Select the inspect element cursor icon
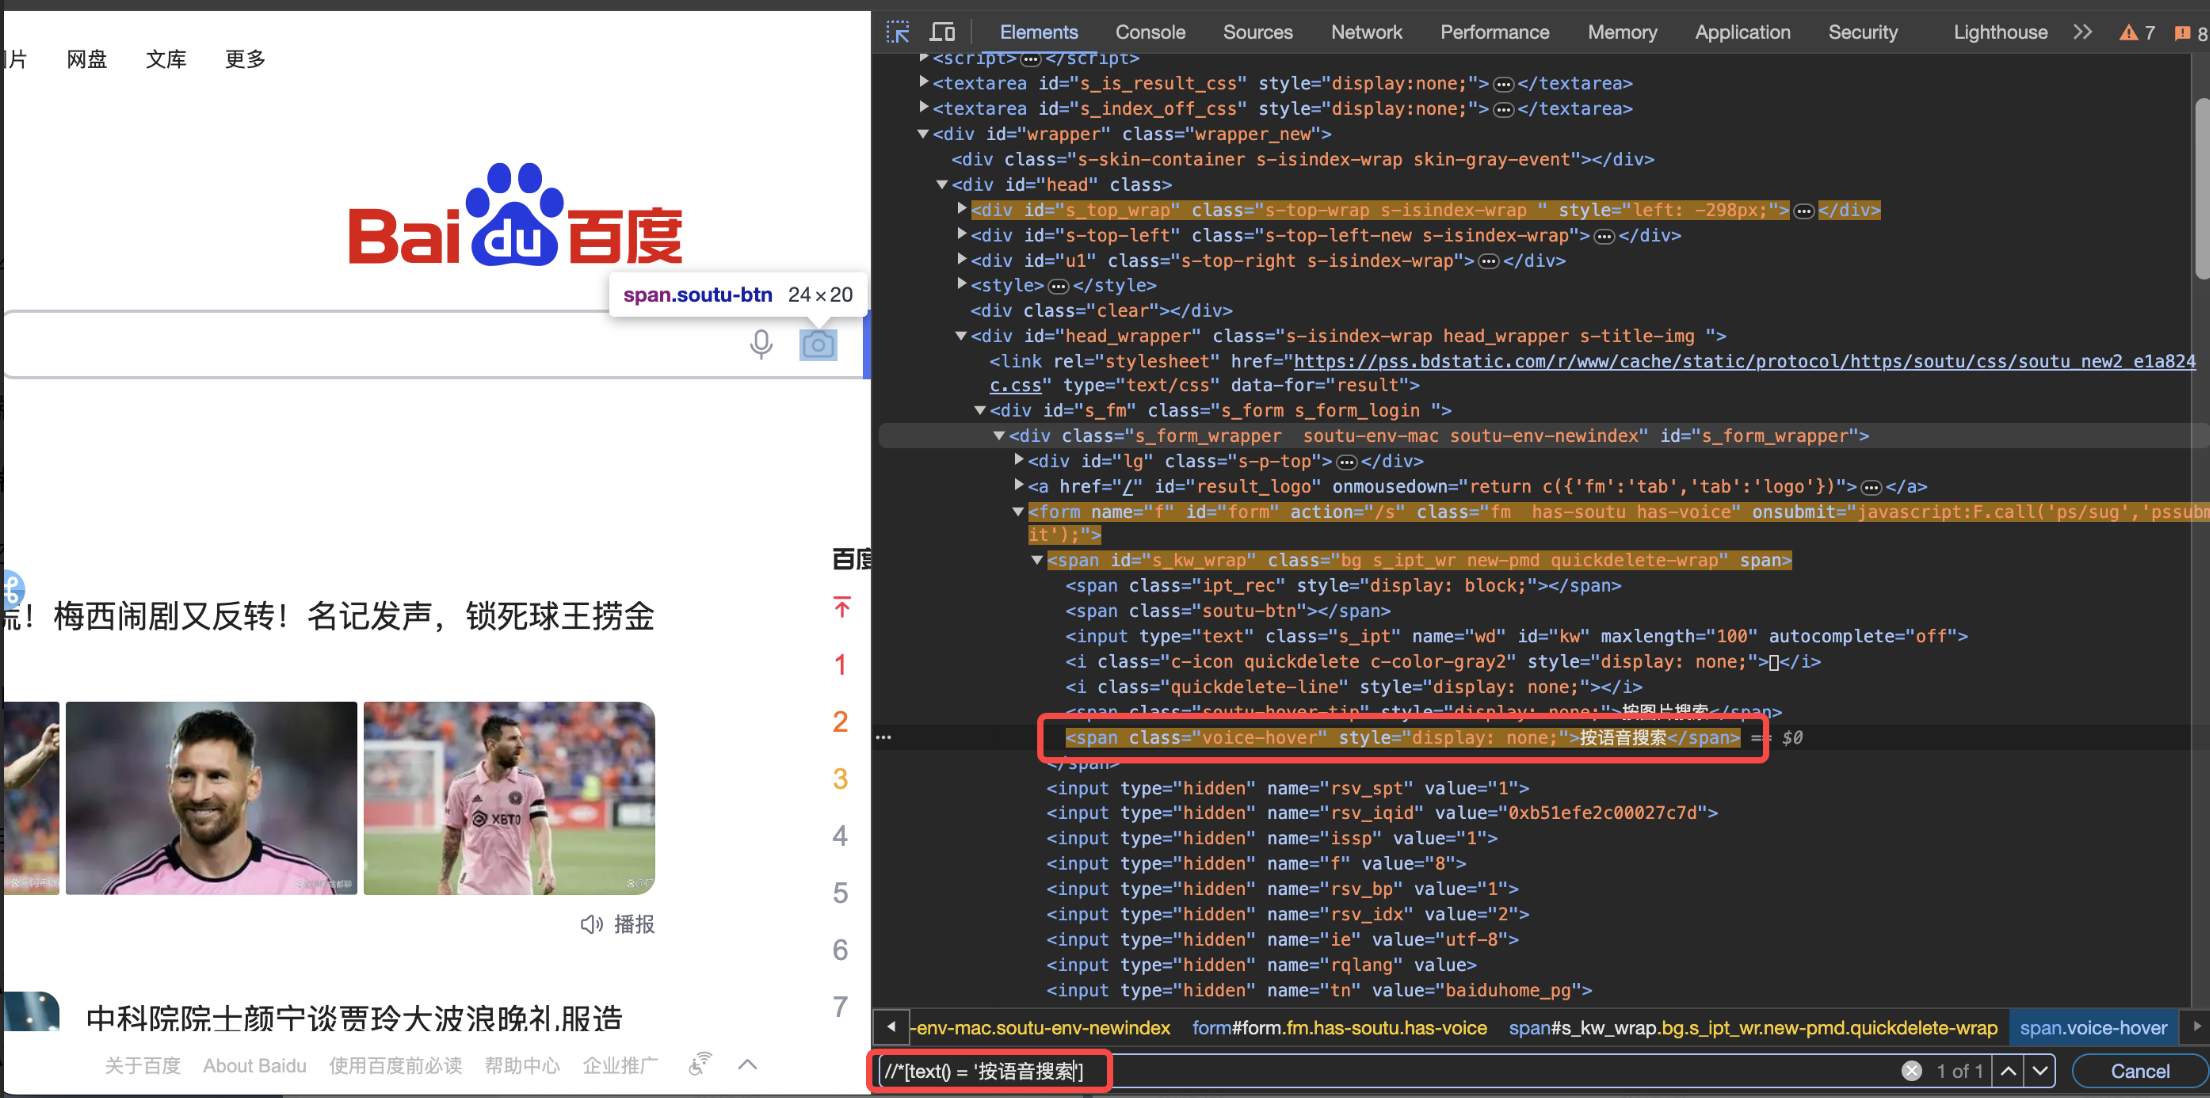Viewport: 2210px width, 1098px height. [898, 31]
